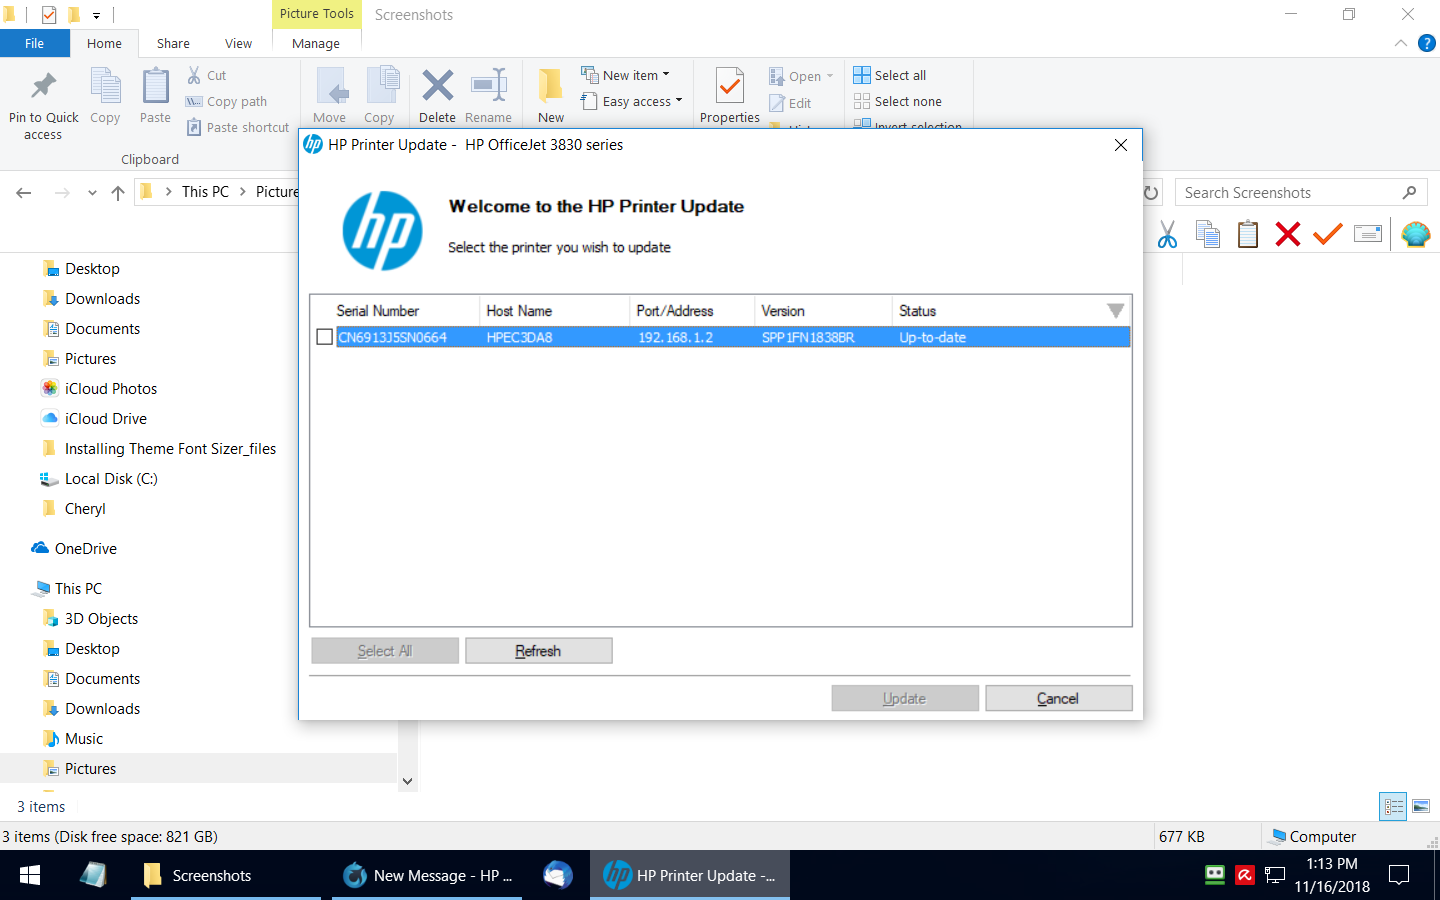This screenshot has height=900, width=1440.
Task: Click the scissors icon beside the search box toolbar
Action: [x=1167, y=234]
